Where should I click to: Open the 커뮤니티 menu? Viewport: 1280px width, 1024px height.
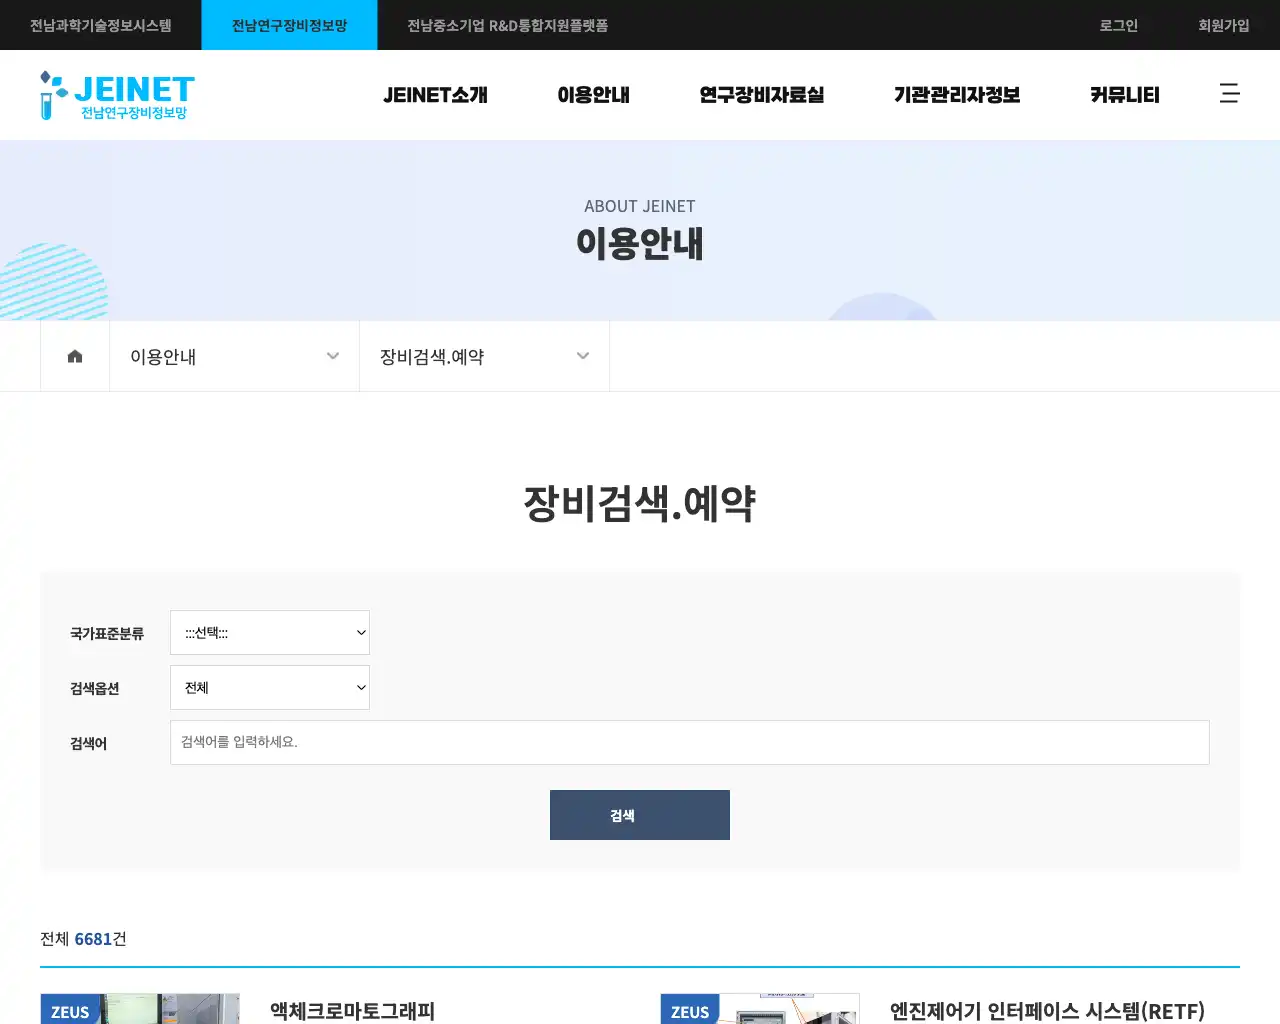pyautogui.click(x=1123, y=95)
